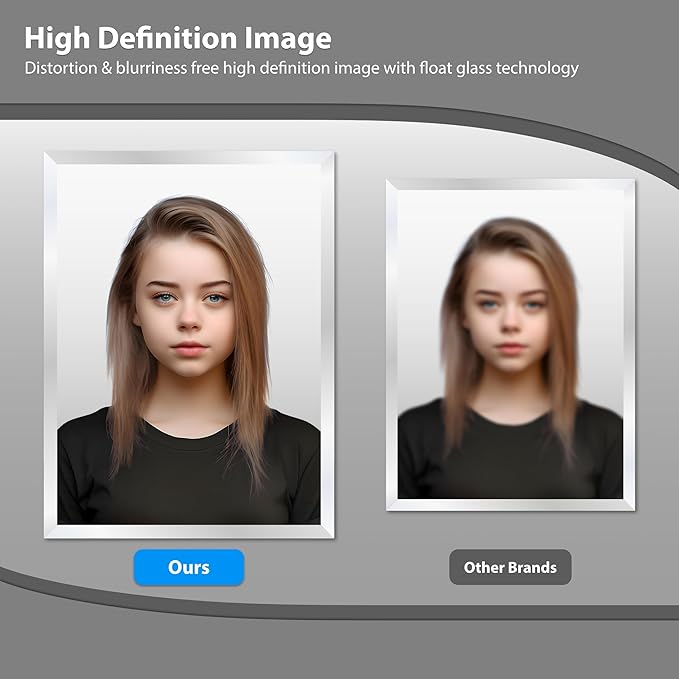679x679 pixels.
Task: Click the top beveled edge of left mirror
Action: point(189,157)
